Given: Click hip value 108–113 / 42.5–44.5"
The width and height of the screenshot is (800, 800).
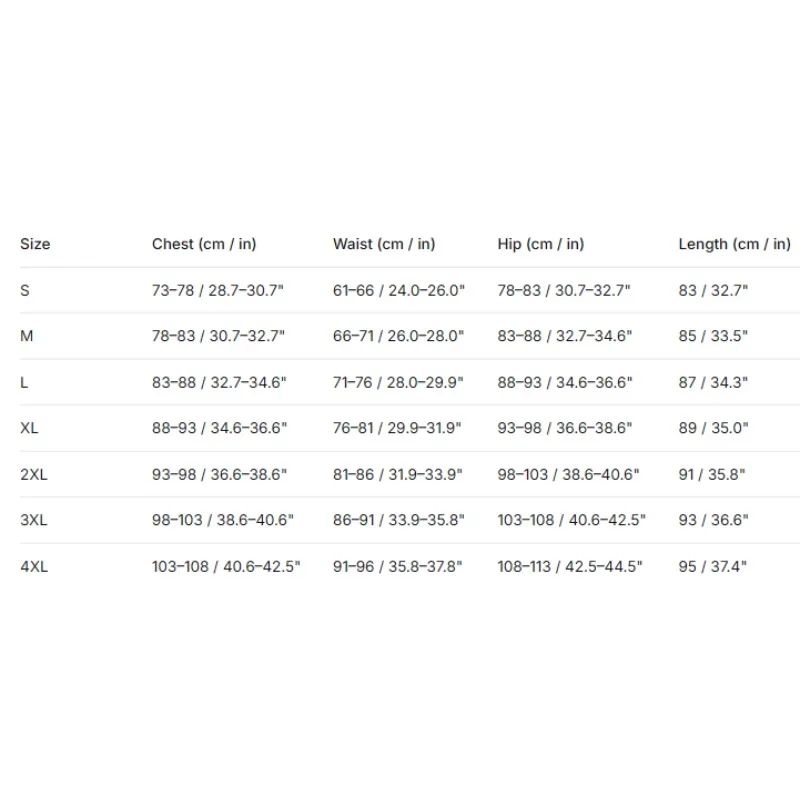Looking at the screenshot, I should click(x=570, y=566).
